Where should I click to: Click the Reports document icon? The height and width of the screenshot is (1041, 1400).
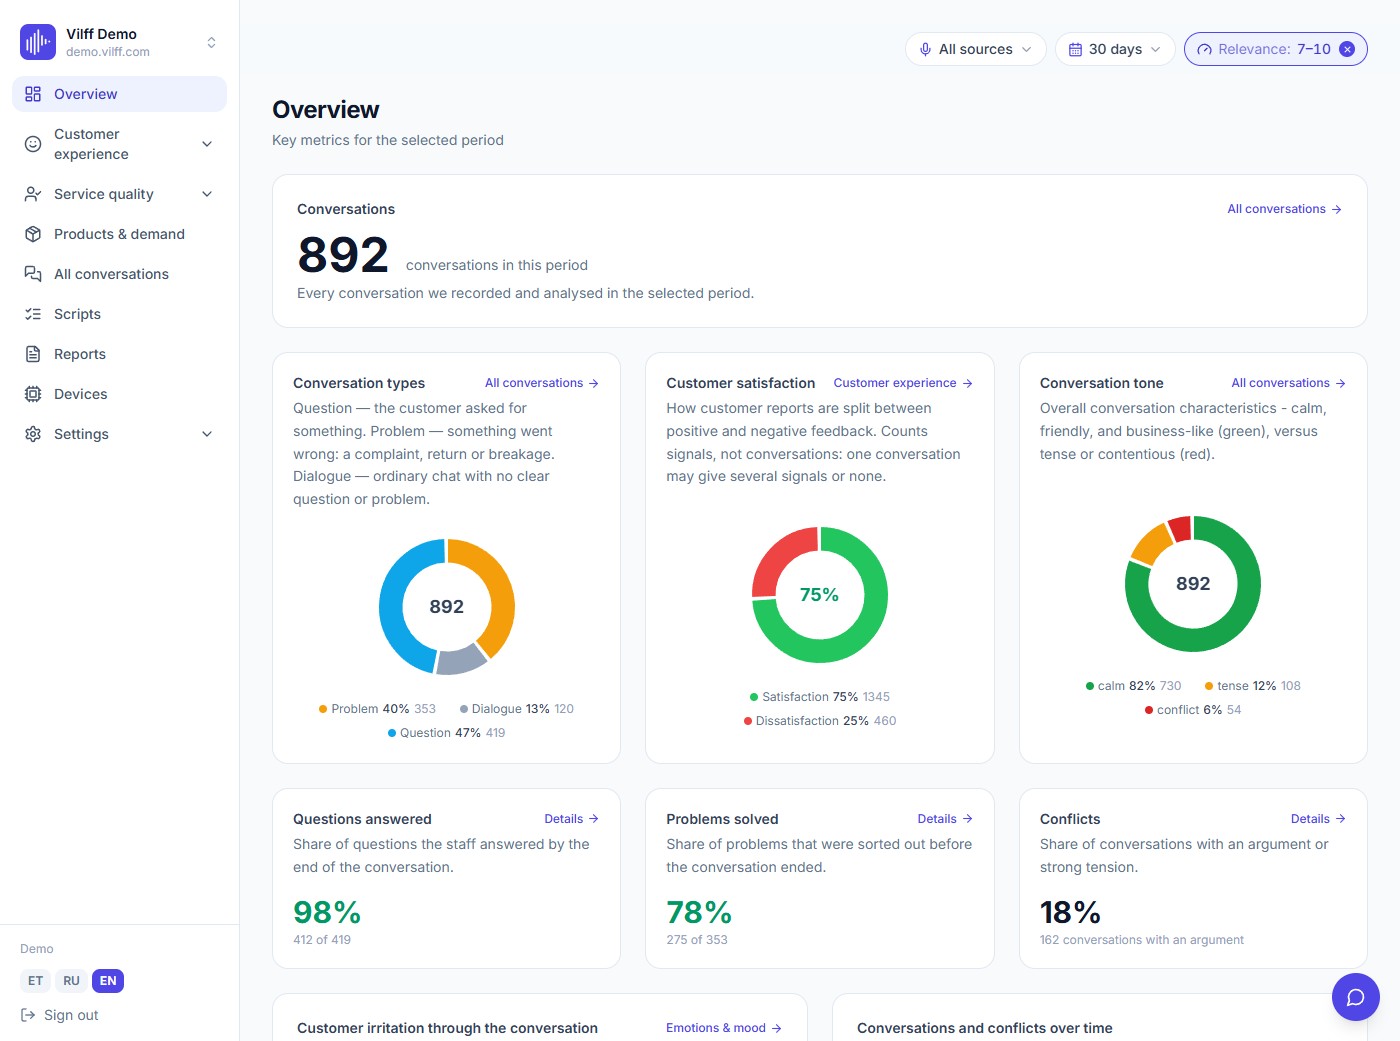[33, 354]
